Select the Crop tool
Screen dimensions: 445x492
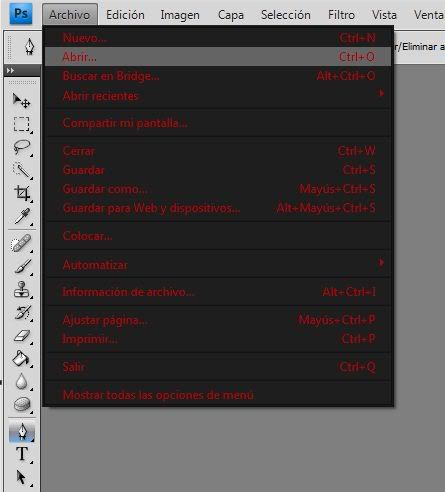pos(22,193)
